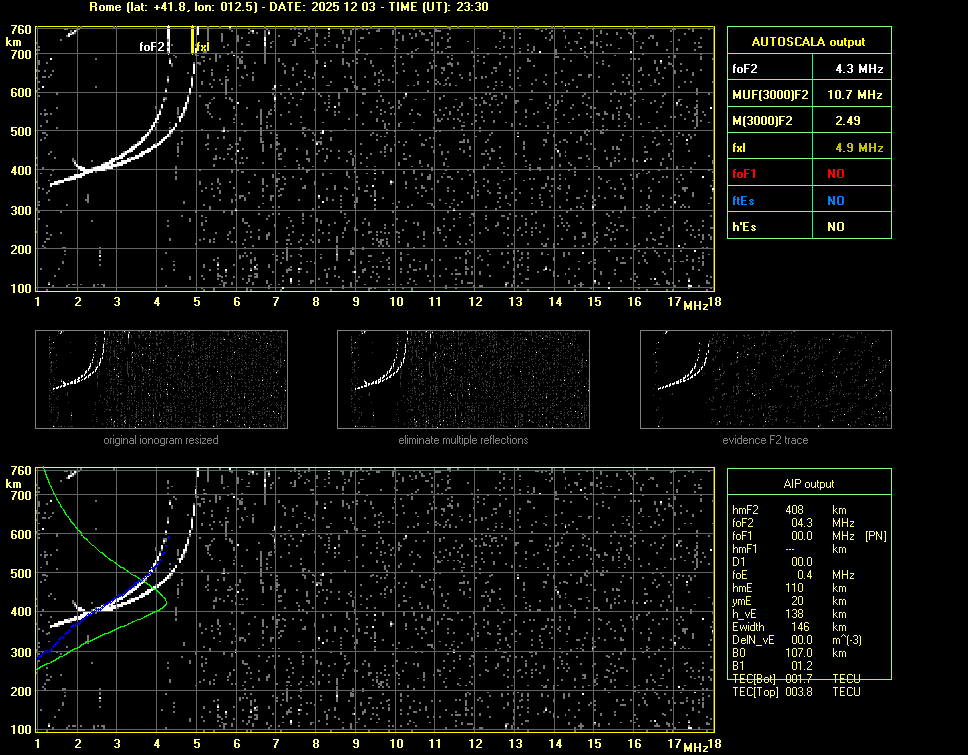Click the AUTOSCALA output table header
This screenshot has height=755, width=968.
(x=808, y=42)
